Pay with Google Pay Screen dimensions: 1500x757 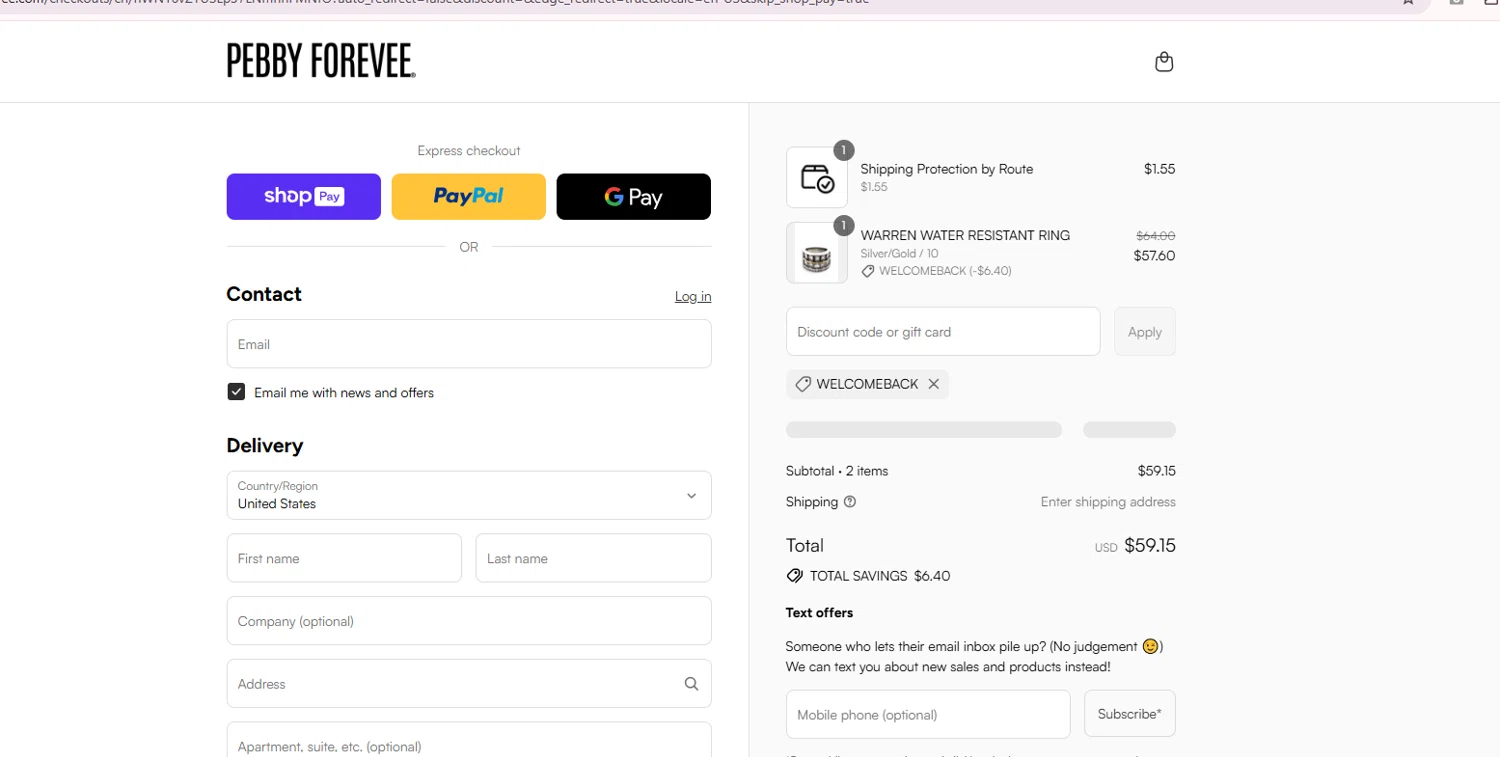pyautogui.click(x=634, y=197)
